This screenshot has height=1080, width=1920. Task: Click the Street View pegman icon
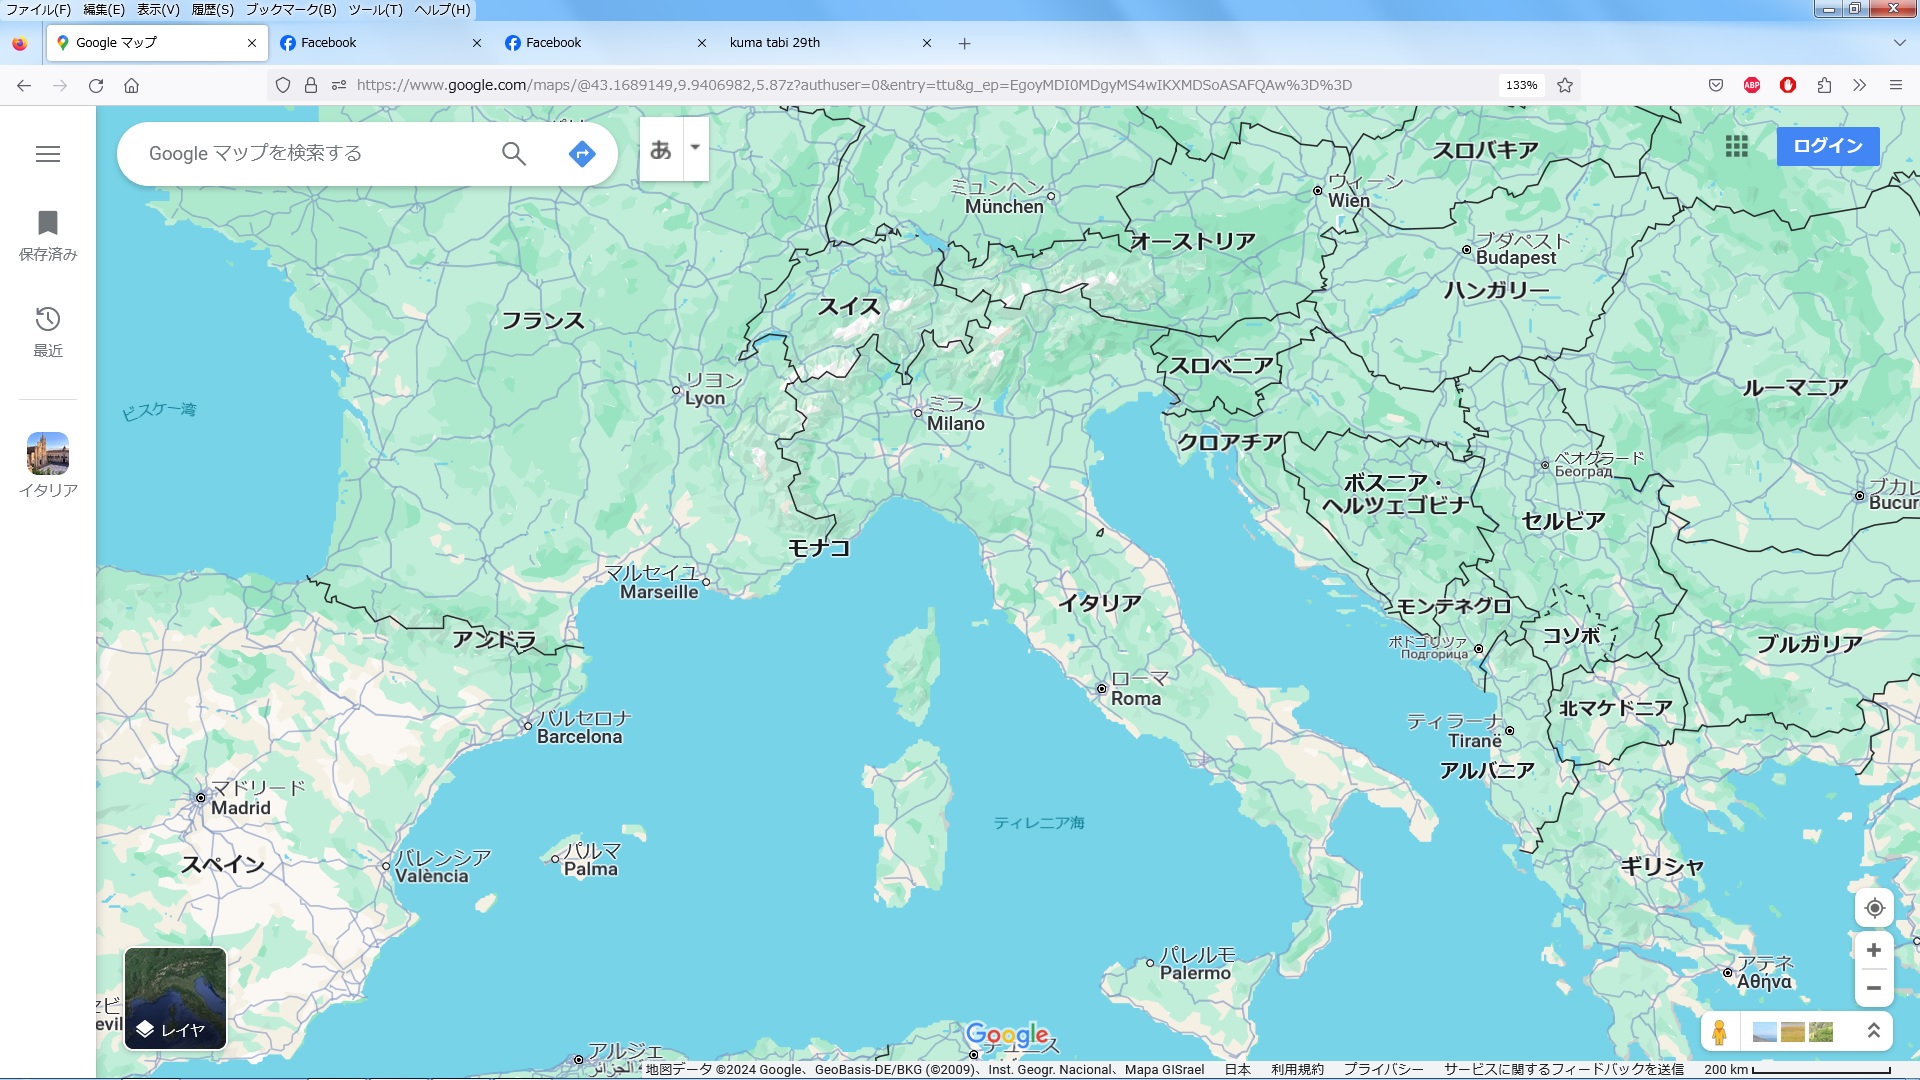click(x=1719, y=1031)
